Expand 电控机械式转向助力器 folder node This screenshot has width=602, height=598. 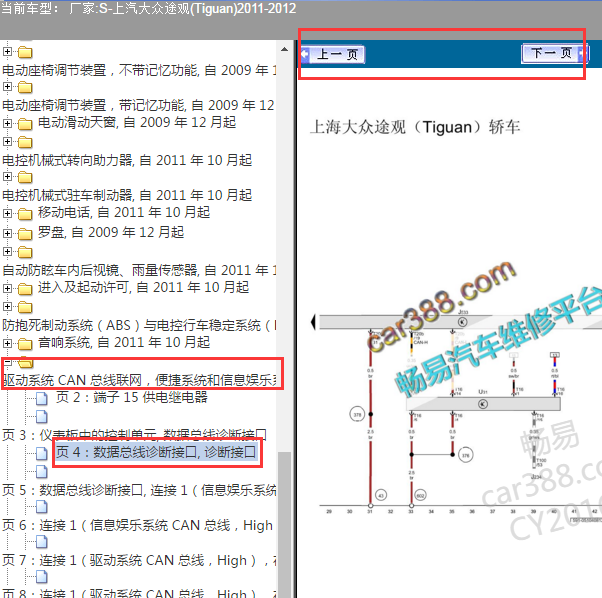point(7,141)
